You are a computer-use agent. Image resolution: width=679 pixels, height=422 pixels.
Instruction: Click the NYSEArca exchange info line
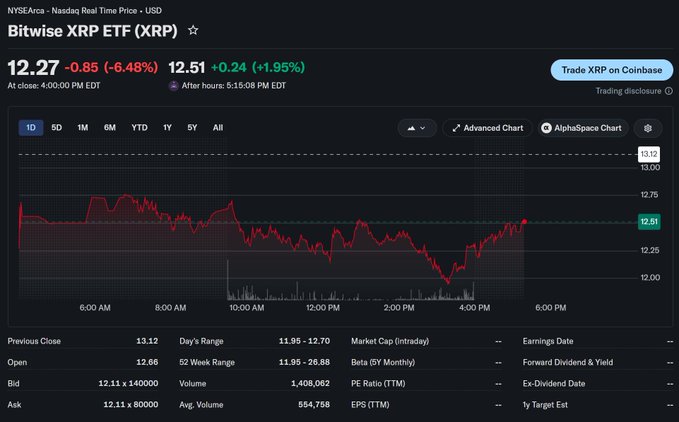[84, 10]
